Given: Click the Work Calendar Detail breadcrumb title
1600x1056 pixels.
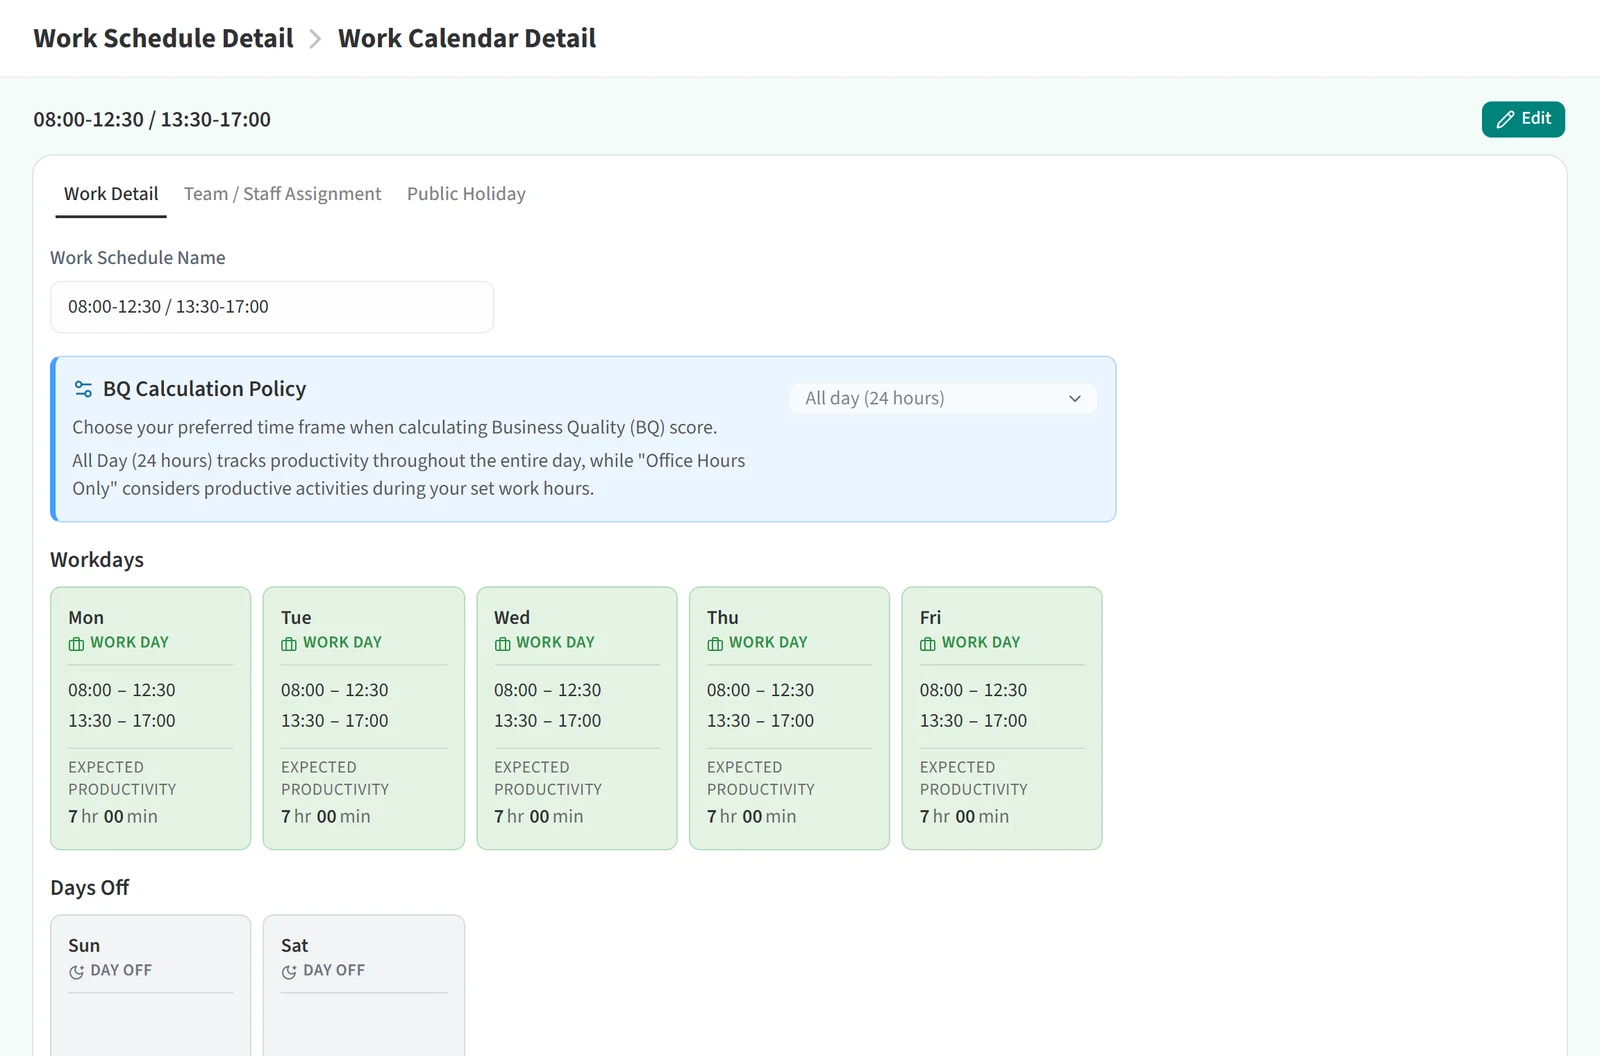Looking at the screenshot, I should 467,38.
